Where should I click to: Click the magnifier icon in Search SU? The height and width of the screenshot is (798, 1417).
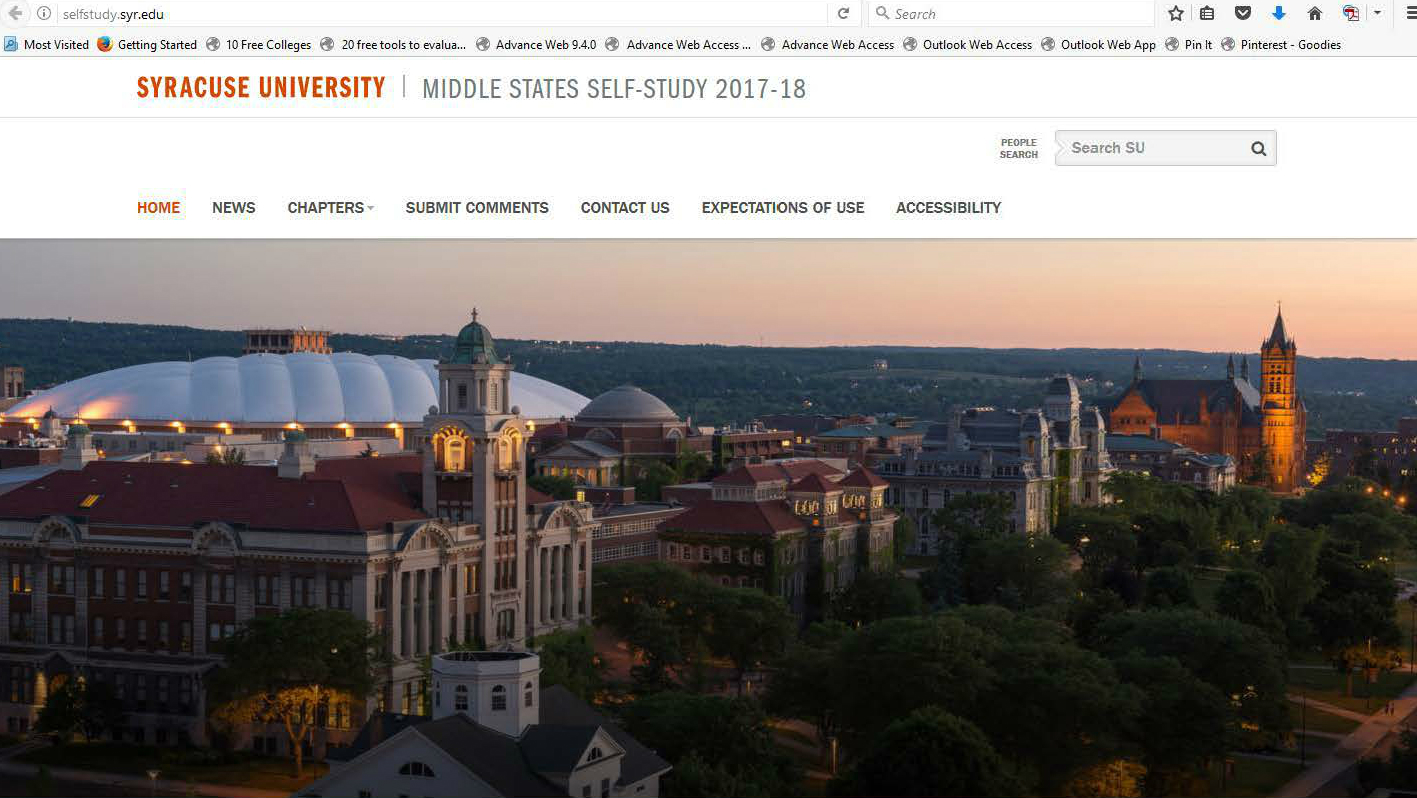tap(1258, 149)
